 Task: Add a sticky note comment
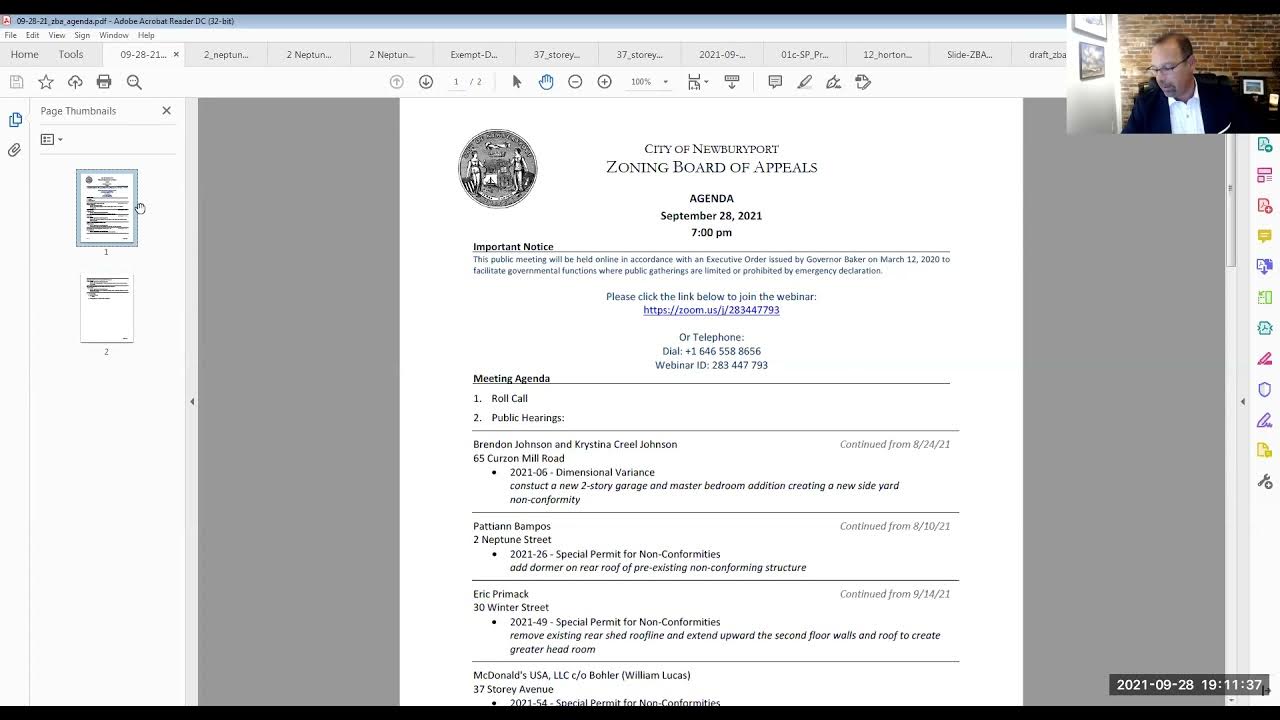tap(775, 82)
